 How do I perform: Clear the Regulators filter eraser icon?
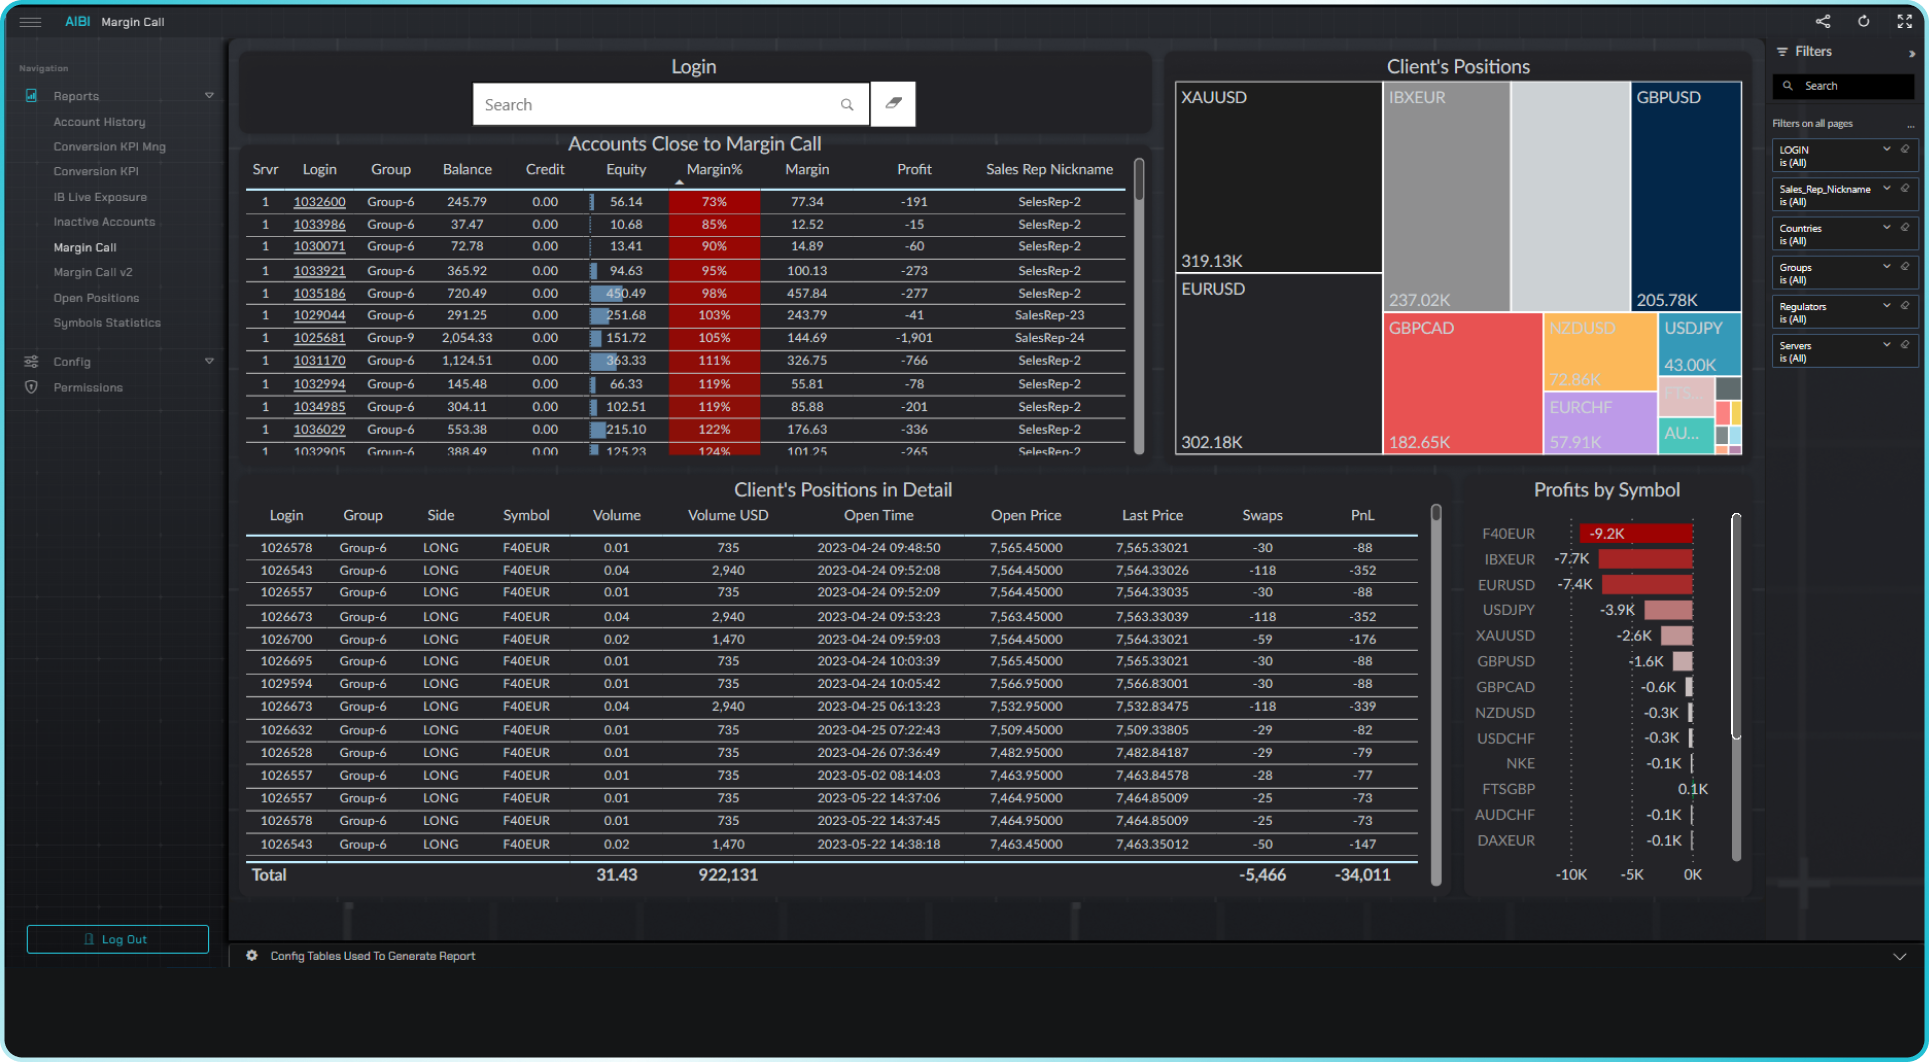[1905, 305]
